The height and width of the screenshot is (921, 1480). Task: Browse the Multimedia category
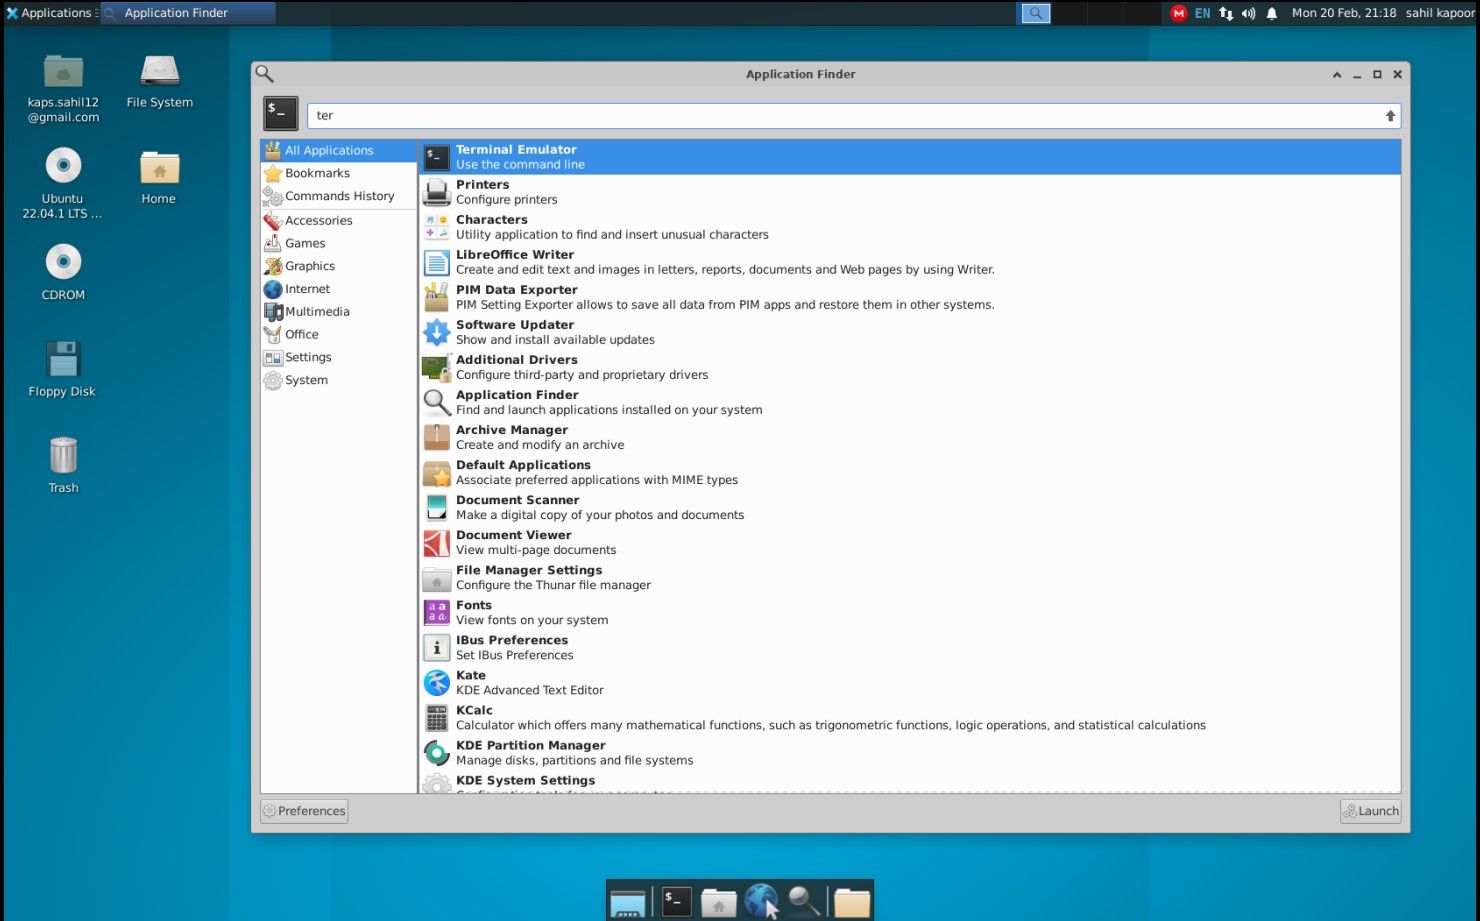pos(318,311)
